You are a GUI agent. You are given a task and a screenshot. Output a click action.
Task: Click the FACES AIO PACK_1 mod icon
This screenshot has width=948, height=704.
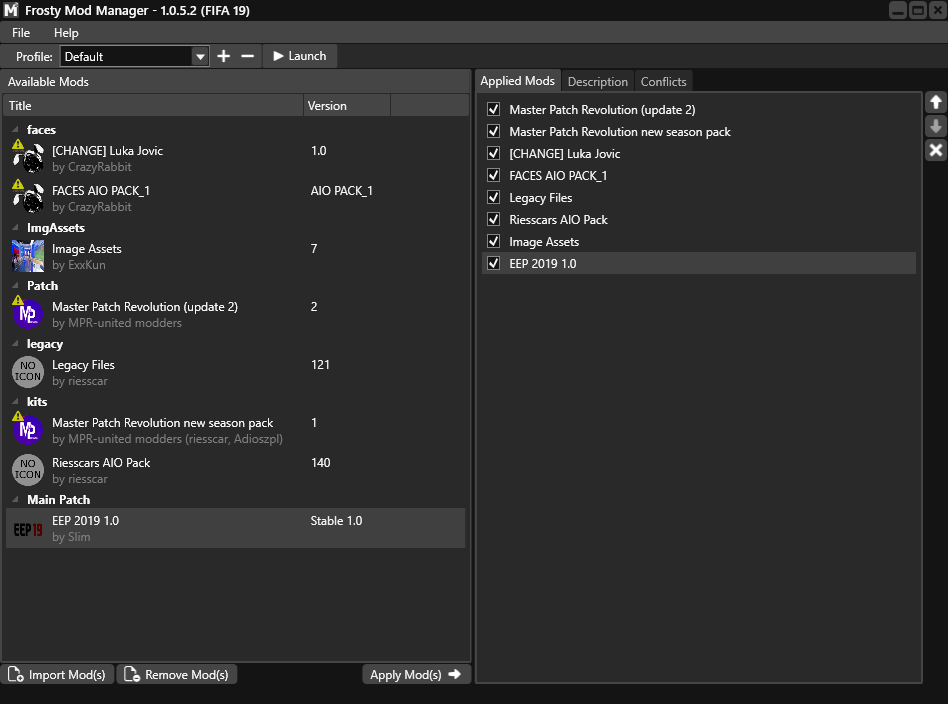[x=28, y=198]
